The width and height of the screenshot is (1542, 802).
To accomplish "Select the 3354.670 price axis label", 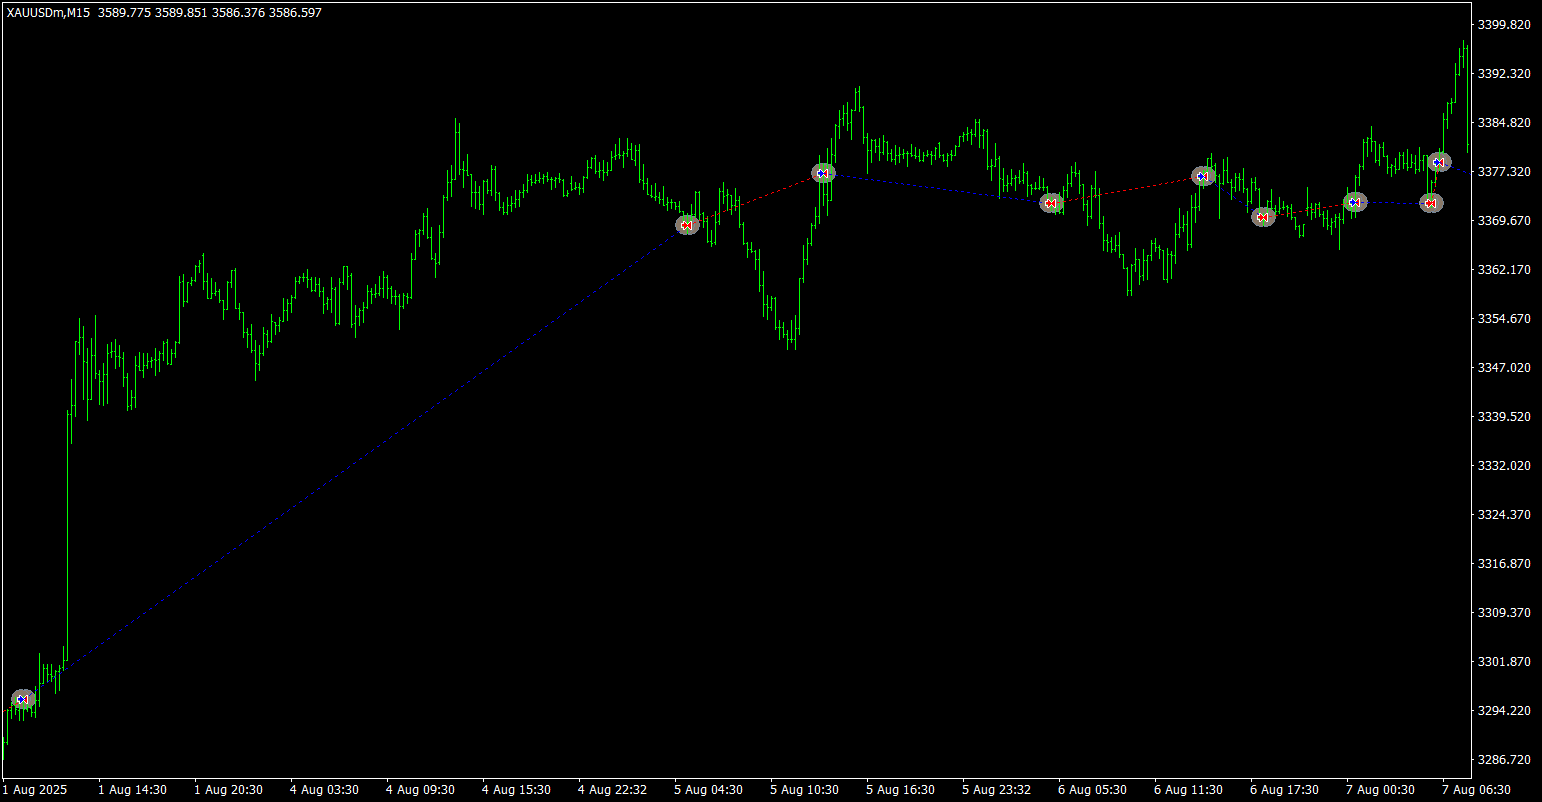I will [1503, 318].
